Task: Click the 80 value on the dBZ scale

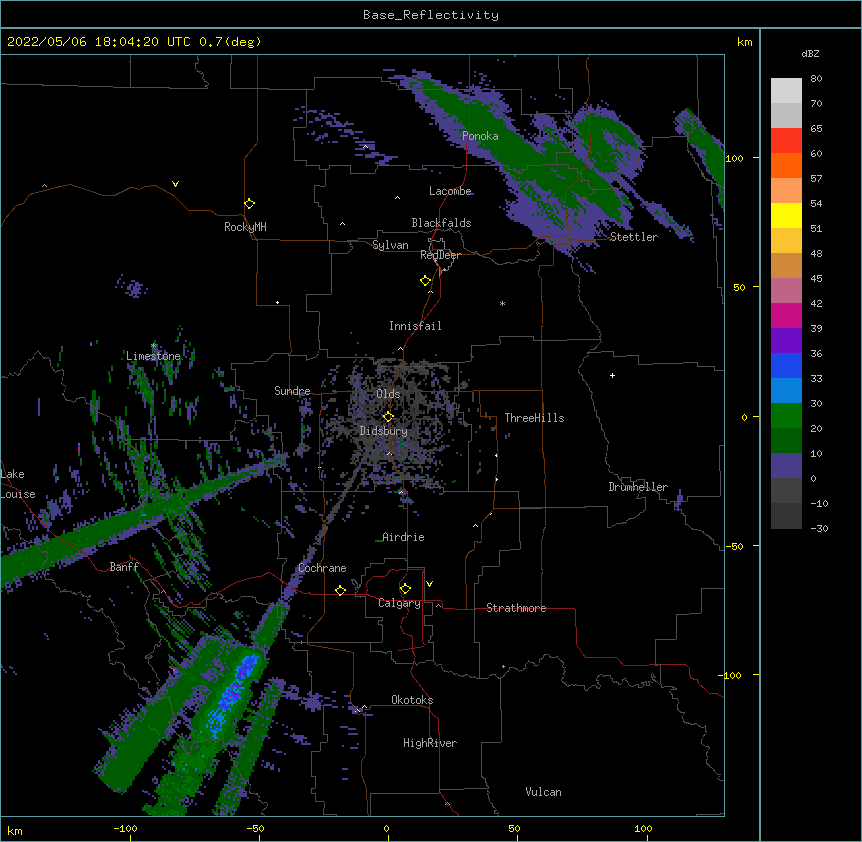Action: (x=816, y=79)
